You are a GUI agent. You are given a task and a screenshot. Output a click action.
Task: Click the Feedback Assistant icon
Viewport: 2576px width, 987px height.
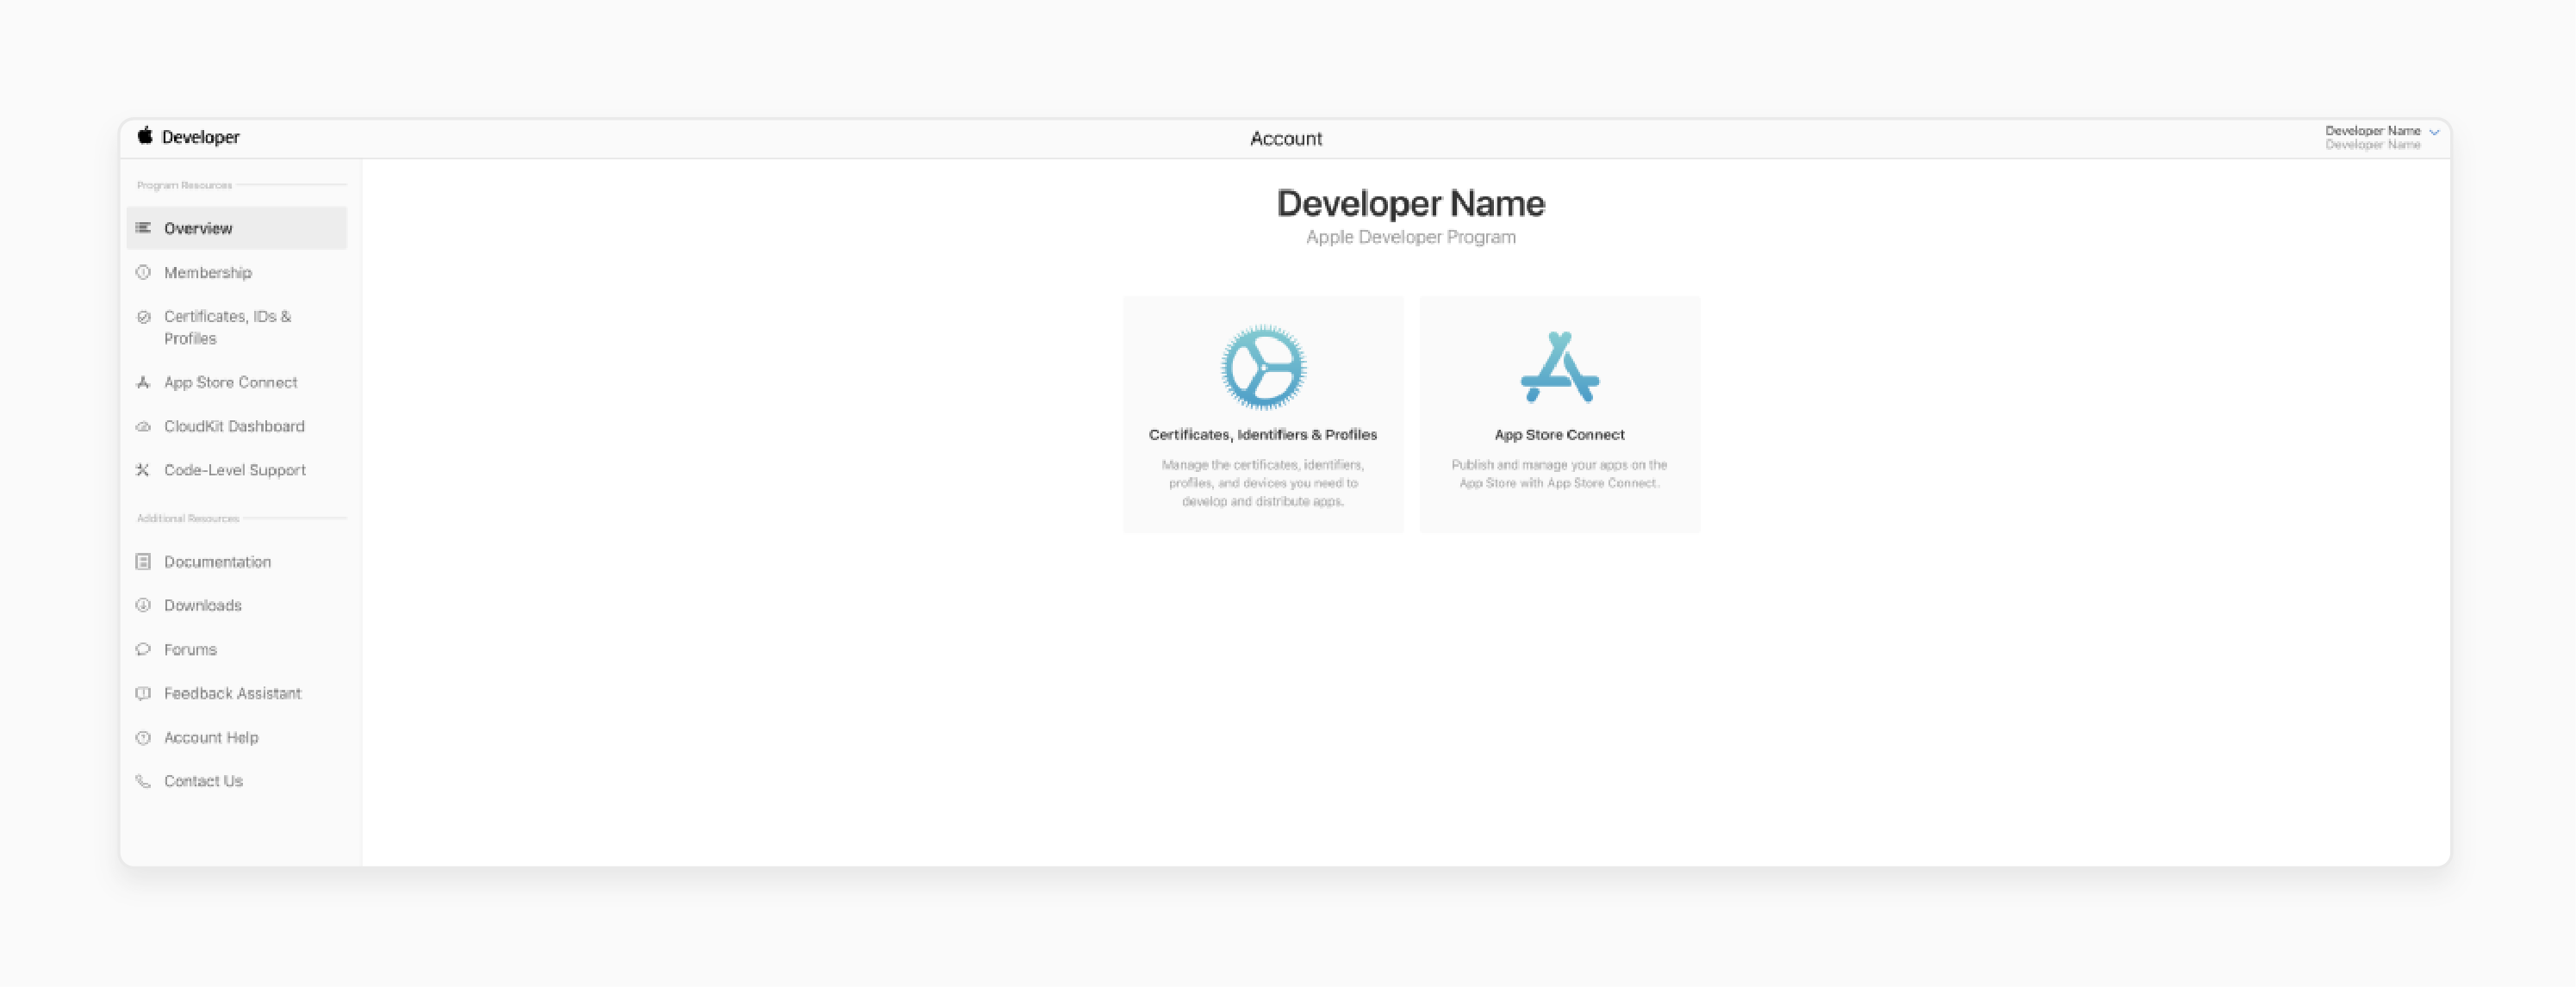coord(143,693)
